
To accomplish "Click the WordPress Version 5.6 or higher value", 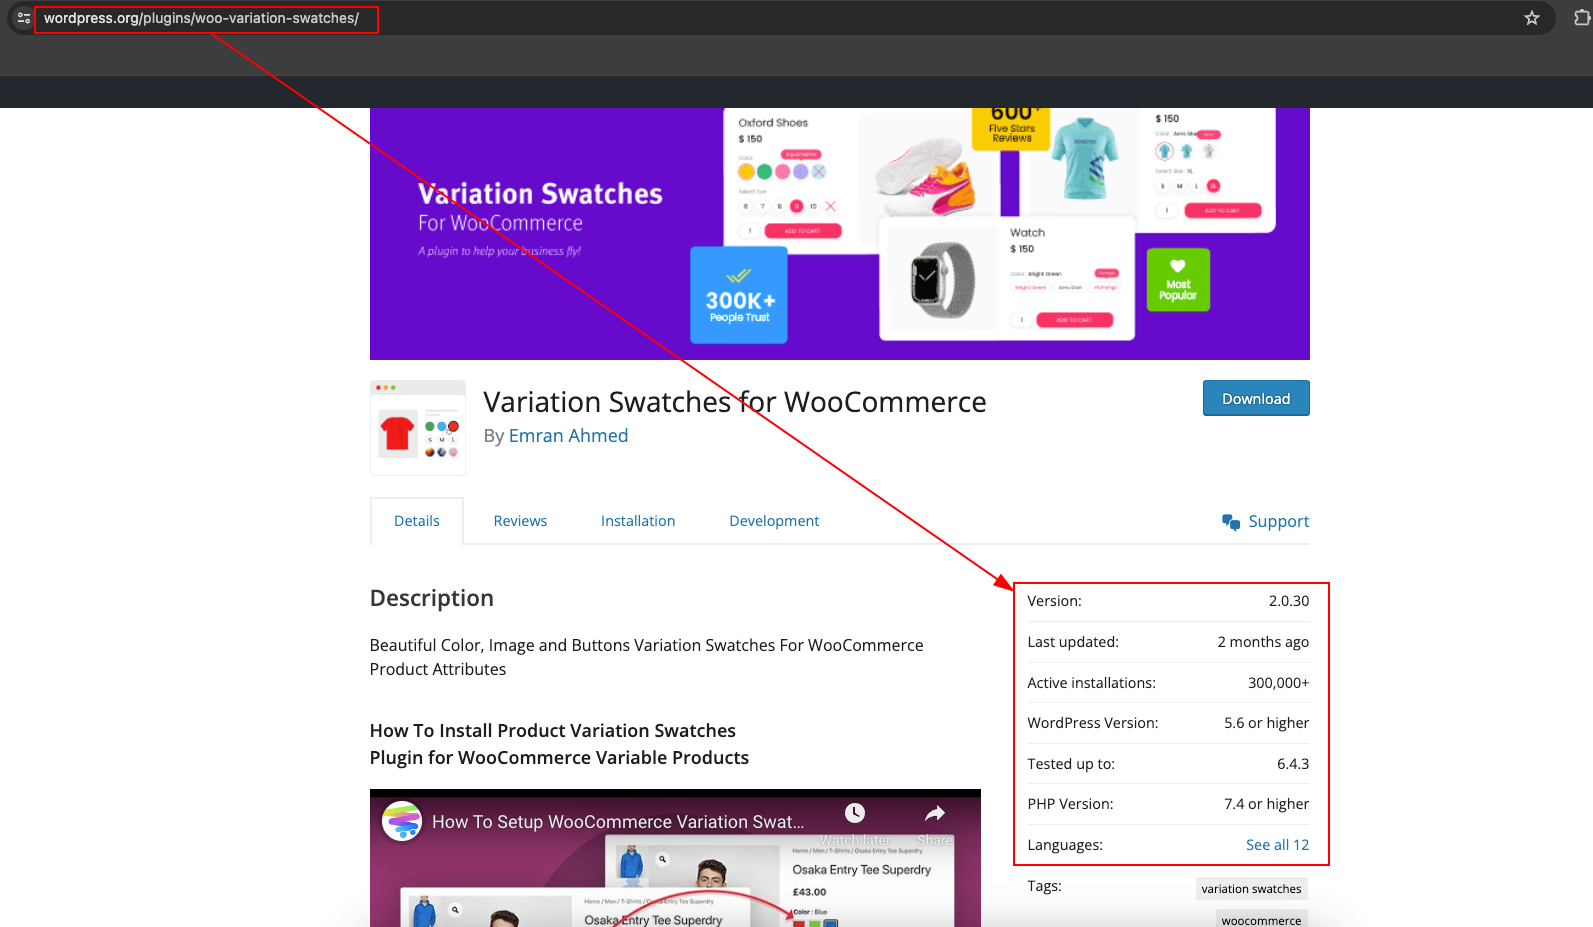I will (1266, 723).
